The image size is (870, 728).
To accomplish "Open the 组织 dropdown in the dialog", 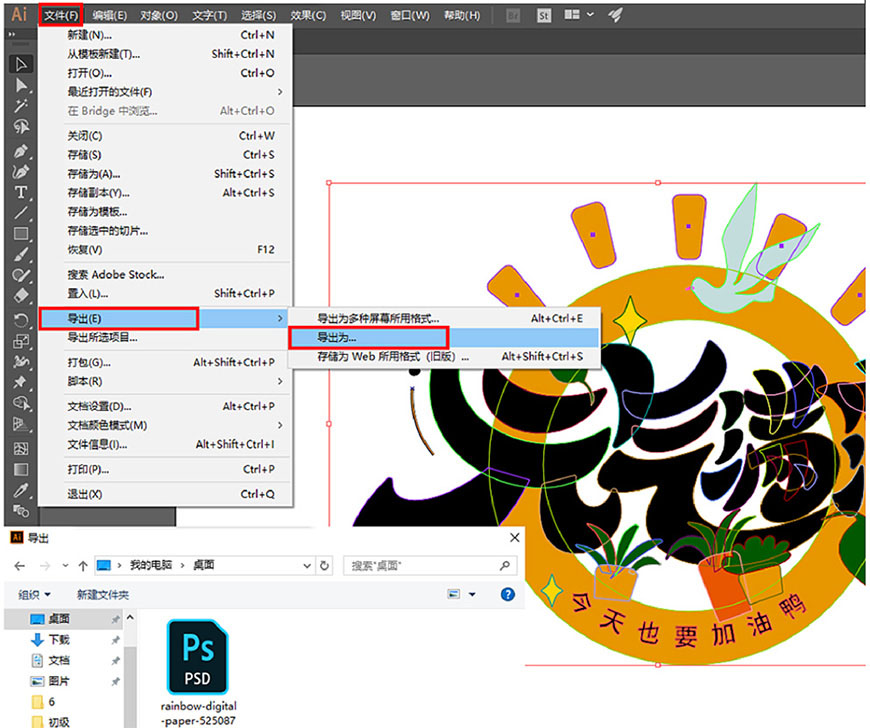I will click(33, 594).
